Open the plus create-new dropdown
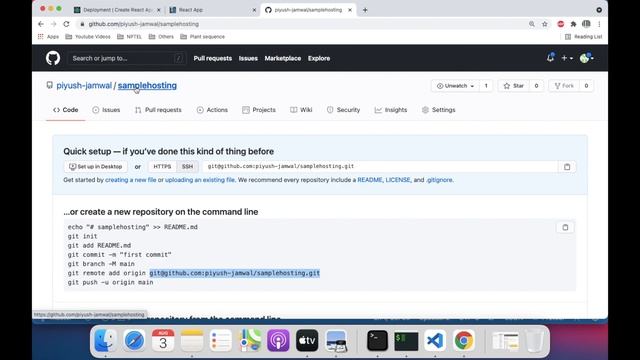 pyautogui.click(x=567, y=58)
